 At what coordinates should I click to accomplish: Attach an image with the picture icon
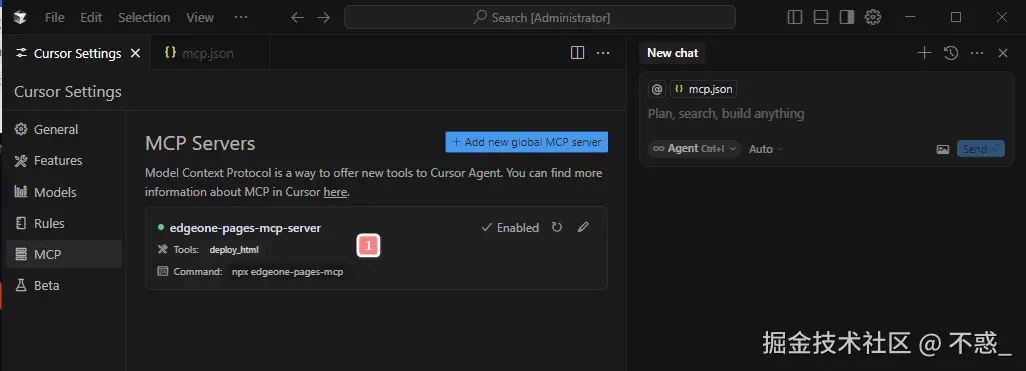coord(943,149)
